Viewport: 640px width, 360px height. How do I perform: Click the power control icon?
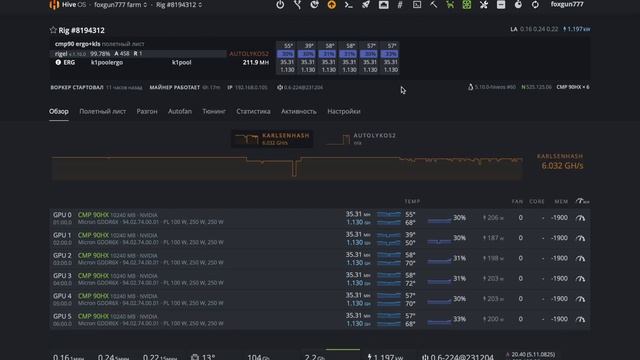(280, 4)
